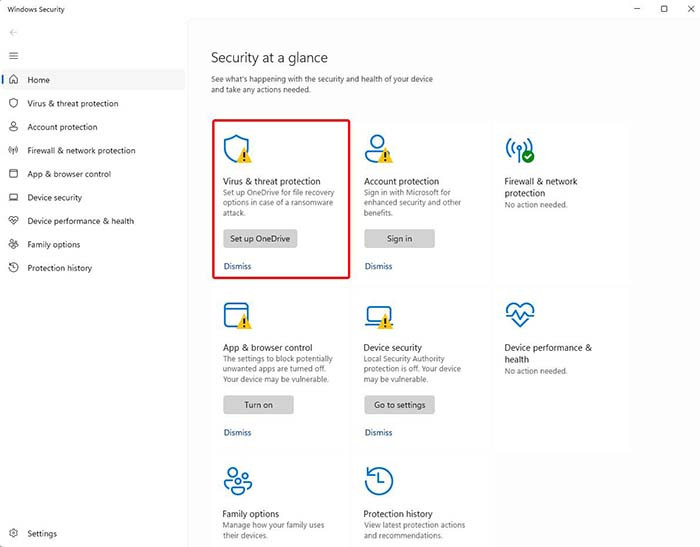Image resolution: width=700 pixels, height=547 pixels.
Task: Click the heart icon beside sidebar Device performance & health
Action: (14, 220)
